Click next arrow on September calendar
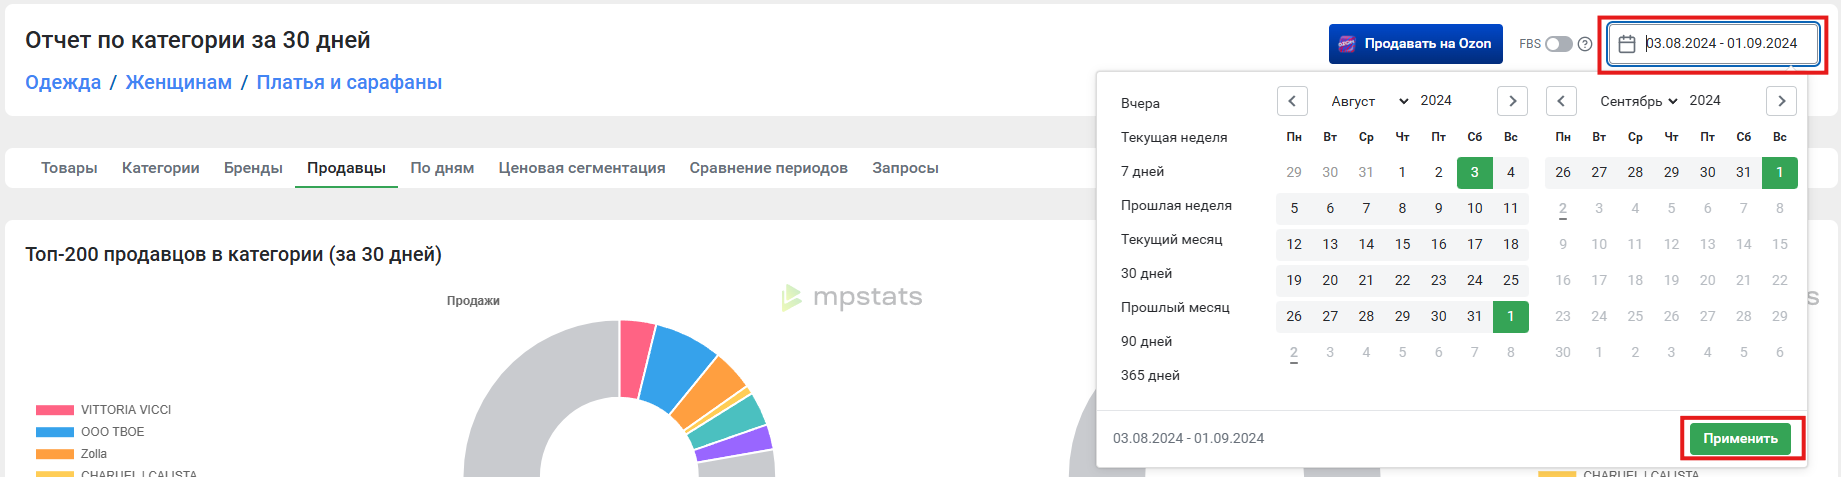The height and width of the screenshot is (477, 1841). pos(1781,101)
